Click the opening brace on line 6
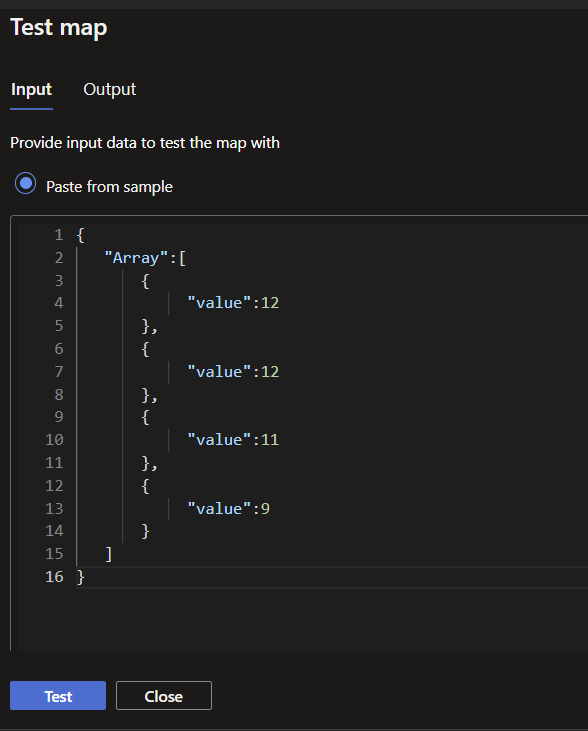The height and width of the screenshot is (731, 588). pyautogui.click(x=145, y=349)
